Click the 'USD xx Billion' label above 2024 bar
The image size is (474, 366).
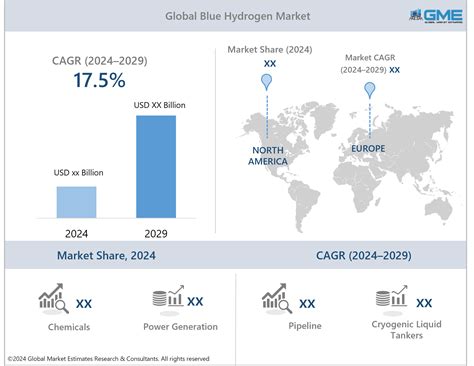pyautogui.click(x=78, y=173)
